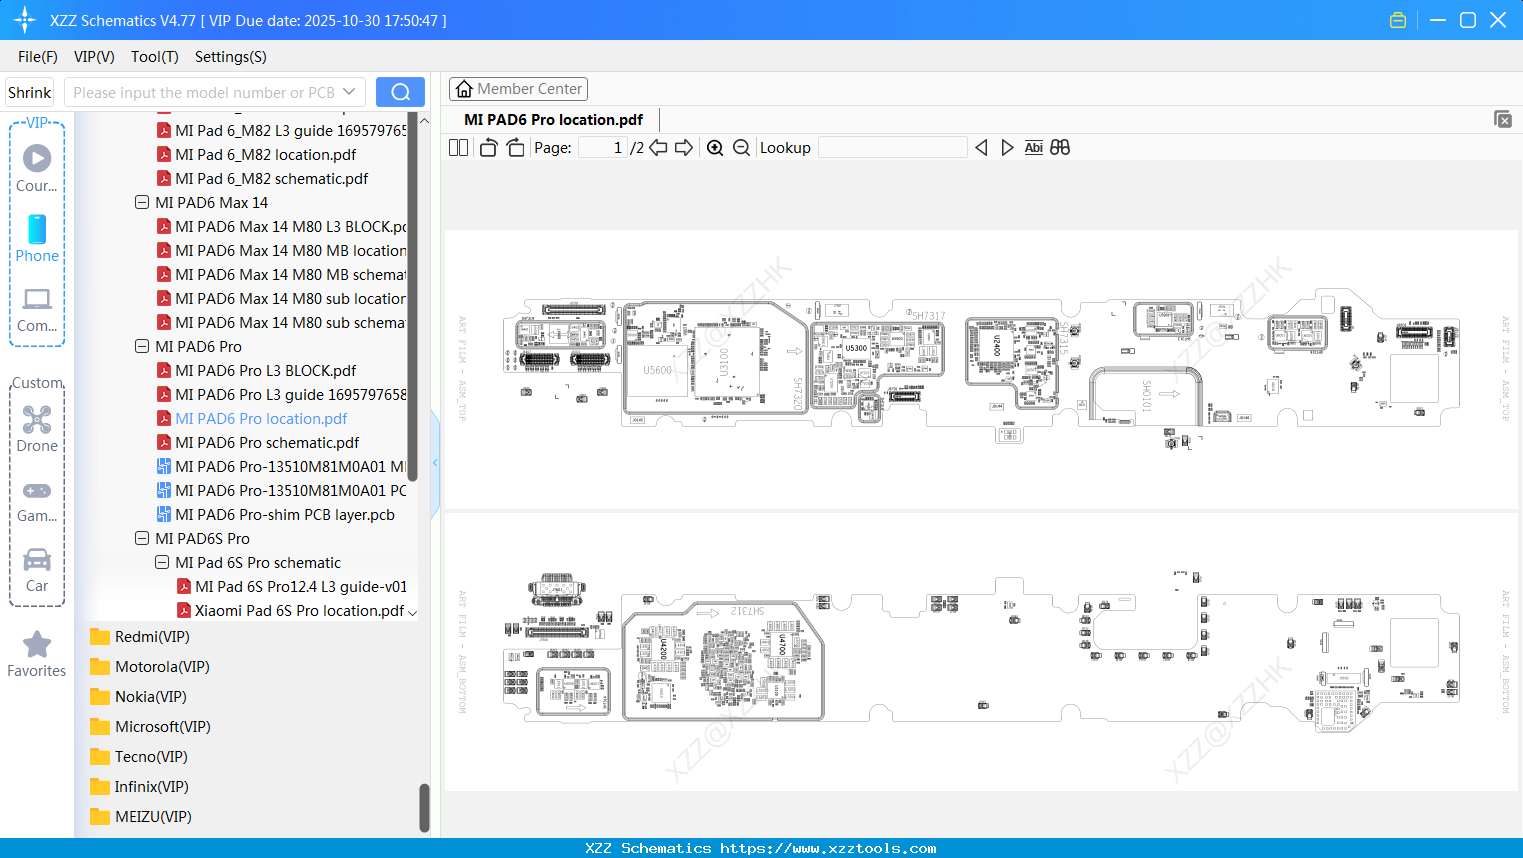Image resolution: width=1523 pixels, height=858 pixels.
Task: Click the pop-out window icon at the right of the tab bar
Action: click(x=1503, y=119)
